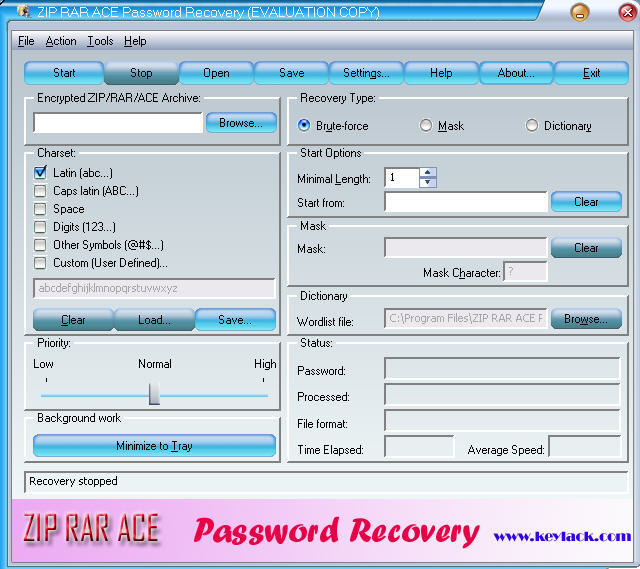The width and height of the screenshot is (640, 569).
Task: Select Dictionary recovery type
Action: 531,125
